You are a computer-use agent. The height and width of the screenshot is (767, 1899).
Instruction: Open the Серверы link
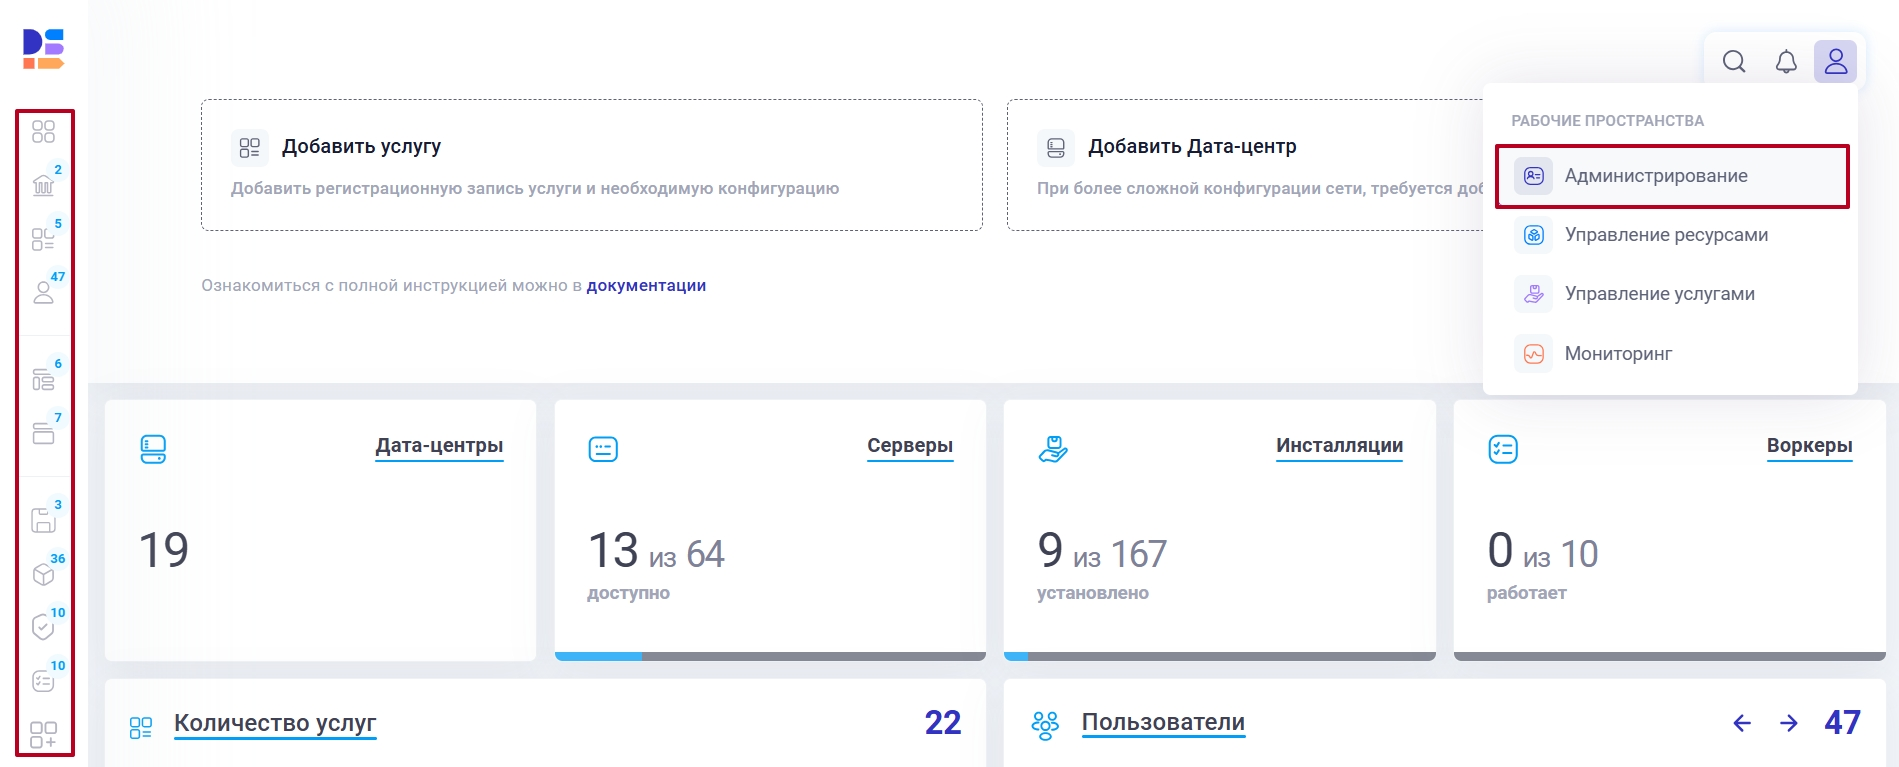click(910, 446)
